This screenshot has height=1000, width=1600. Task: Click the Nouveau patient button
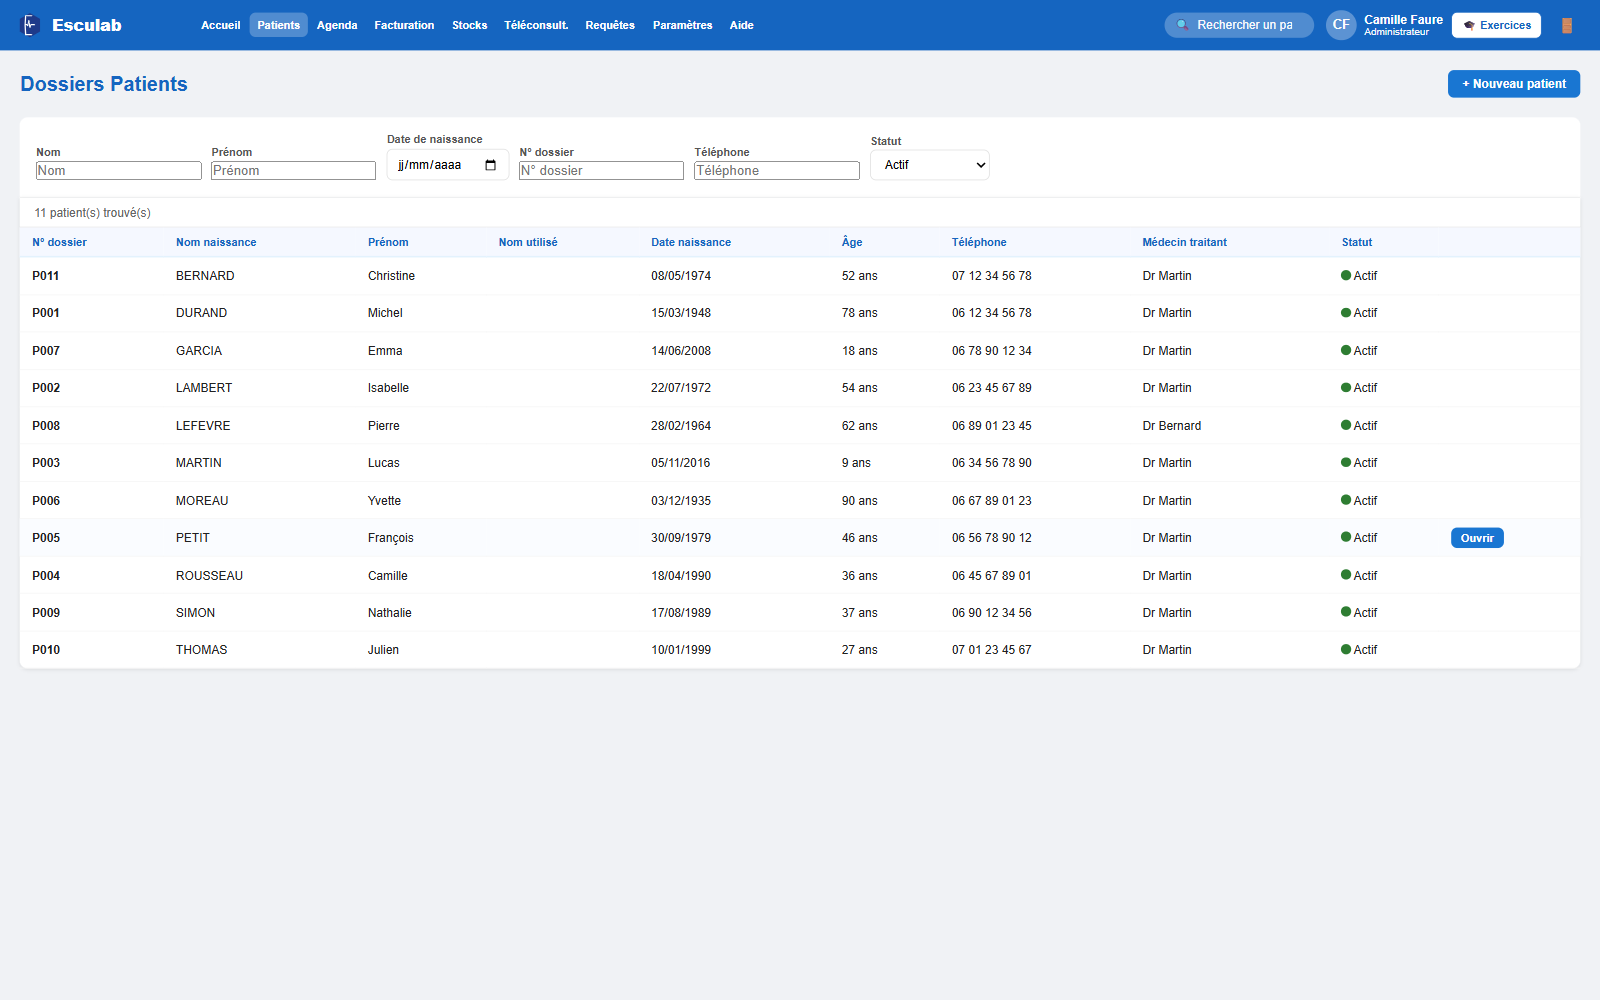point(1514,84)
